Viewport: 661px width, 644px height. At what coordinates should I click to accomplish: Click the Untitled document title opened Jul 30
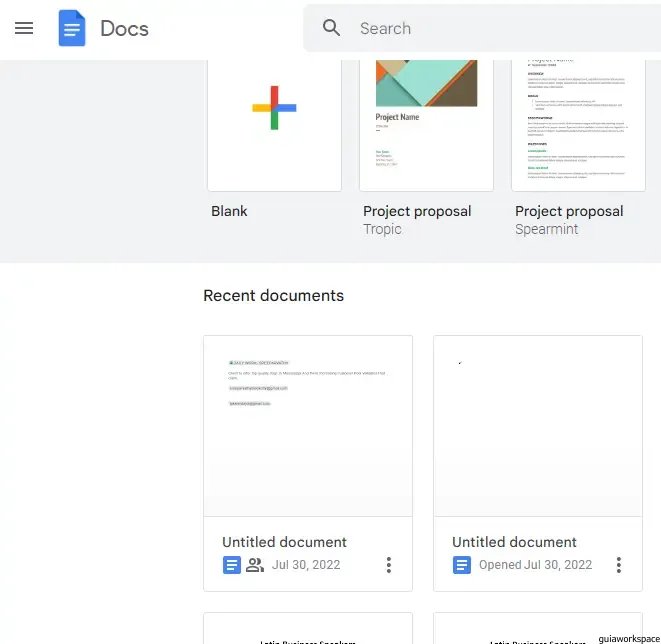(514, 542)
